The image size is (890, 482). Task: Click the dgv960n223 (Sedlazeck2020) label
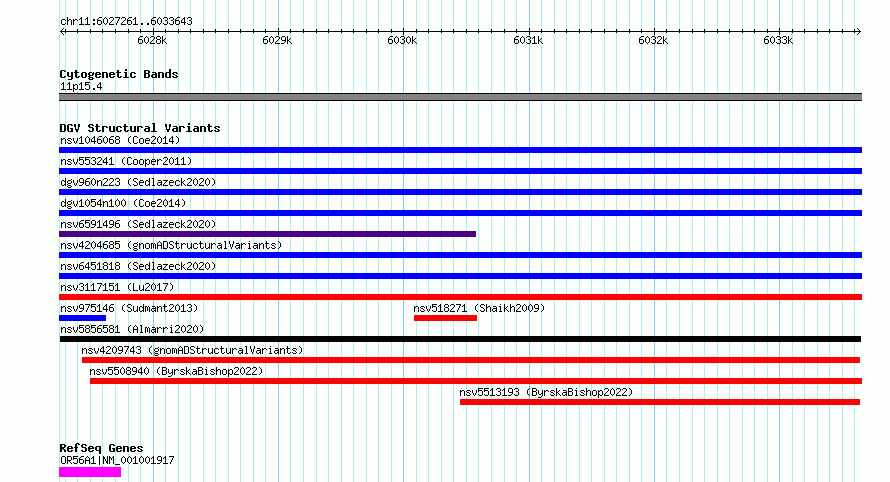[138, 182]
